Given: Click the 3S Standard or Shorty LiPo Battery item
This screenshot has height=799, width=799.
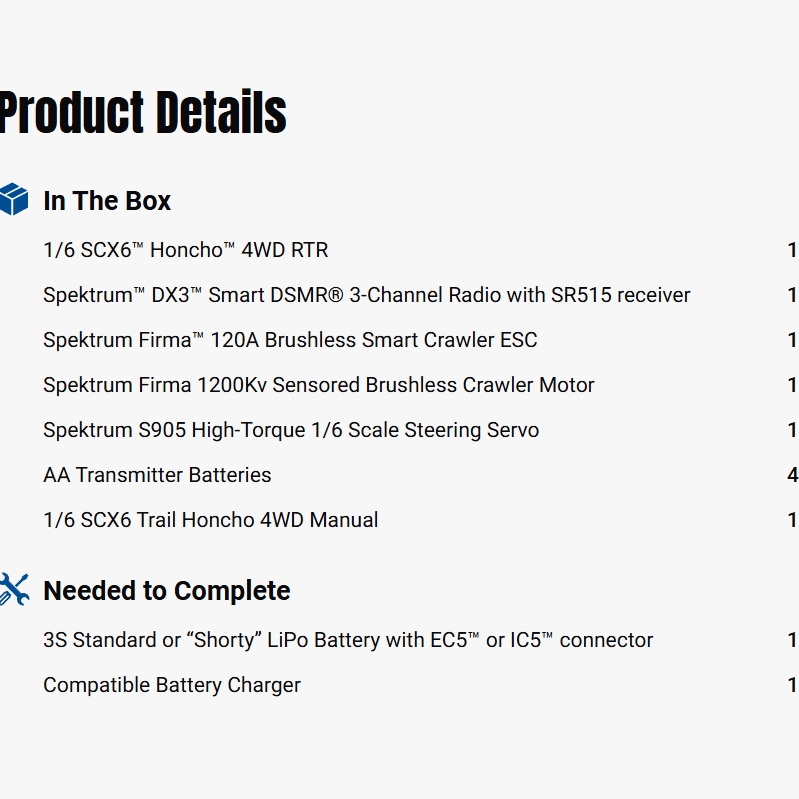Looking at the screenshot, I should pos(348,640).
